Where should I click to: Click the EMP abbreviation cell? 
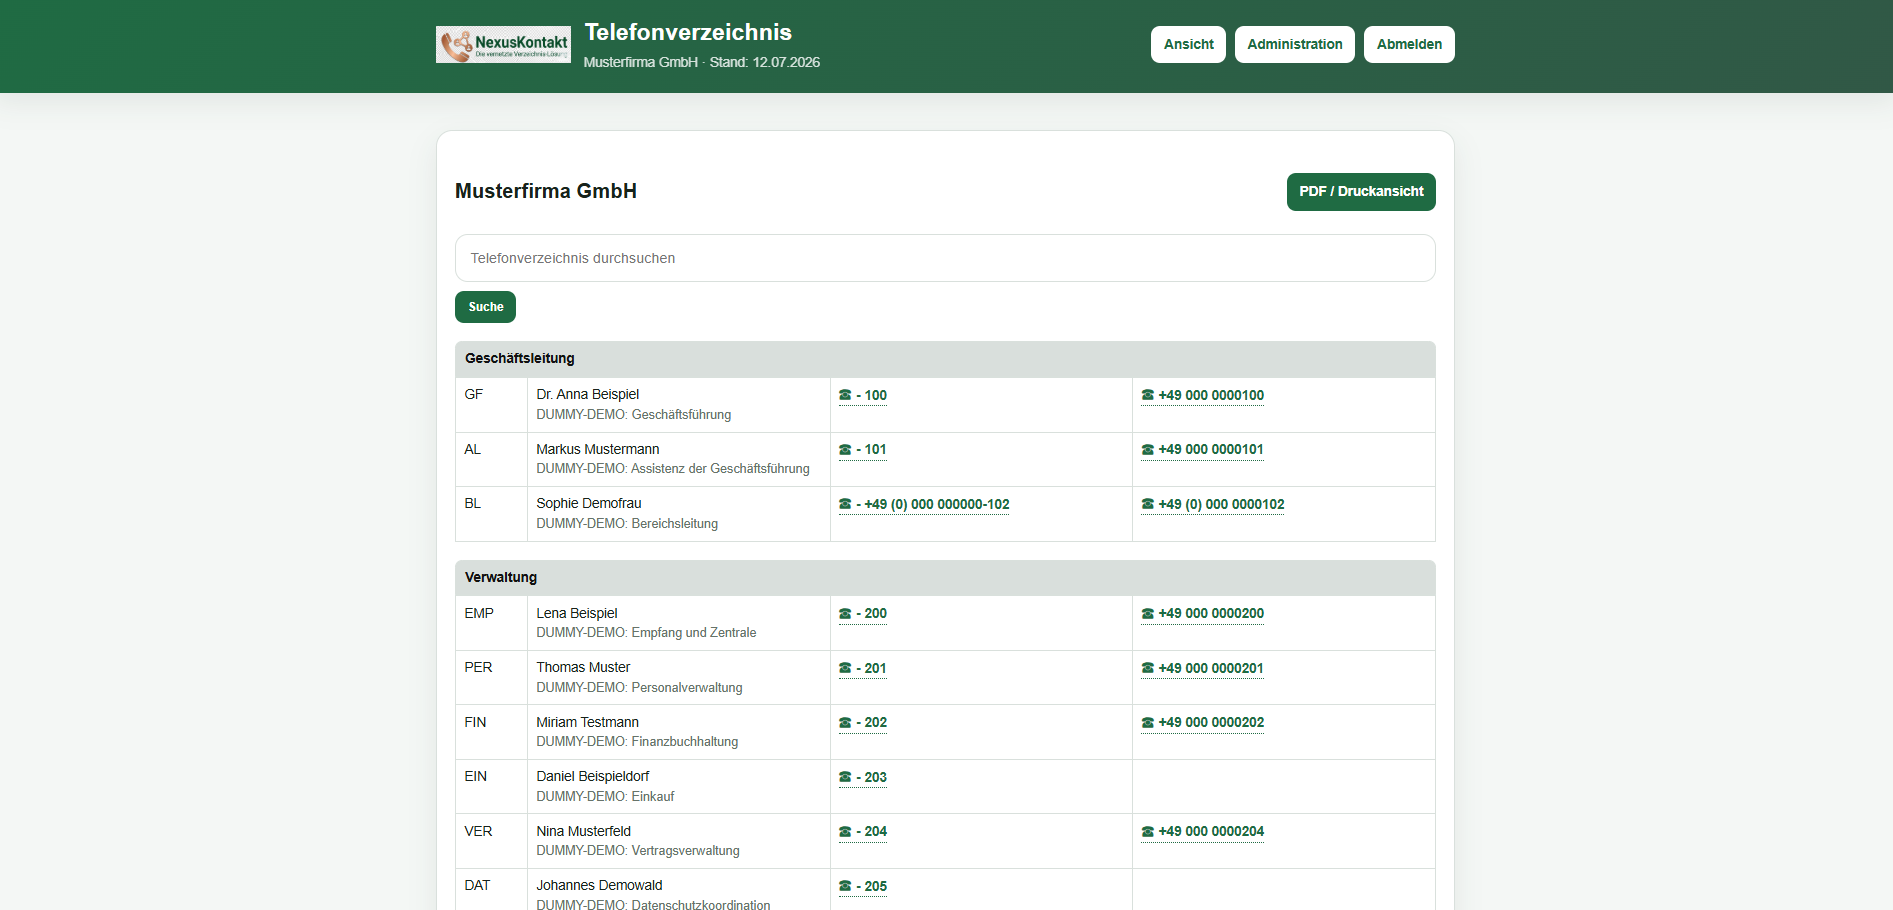(491, 623)
